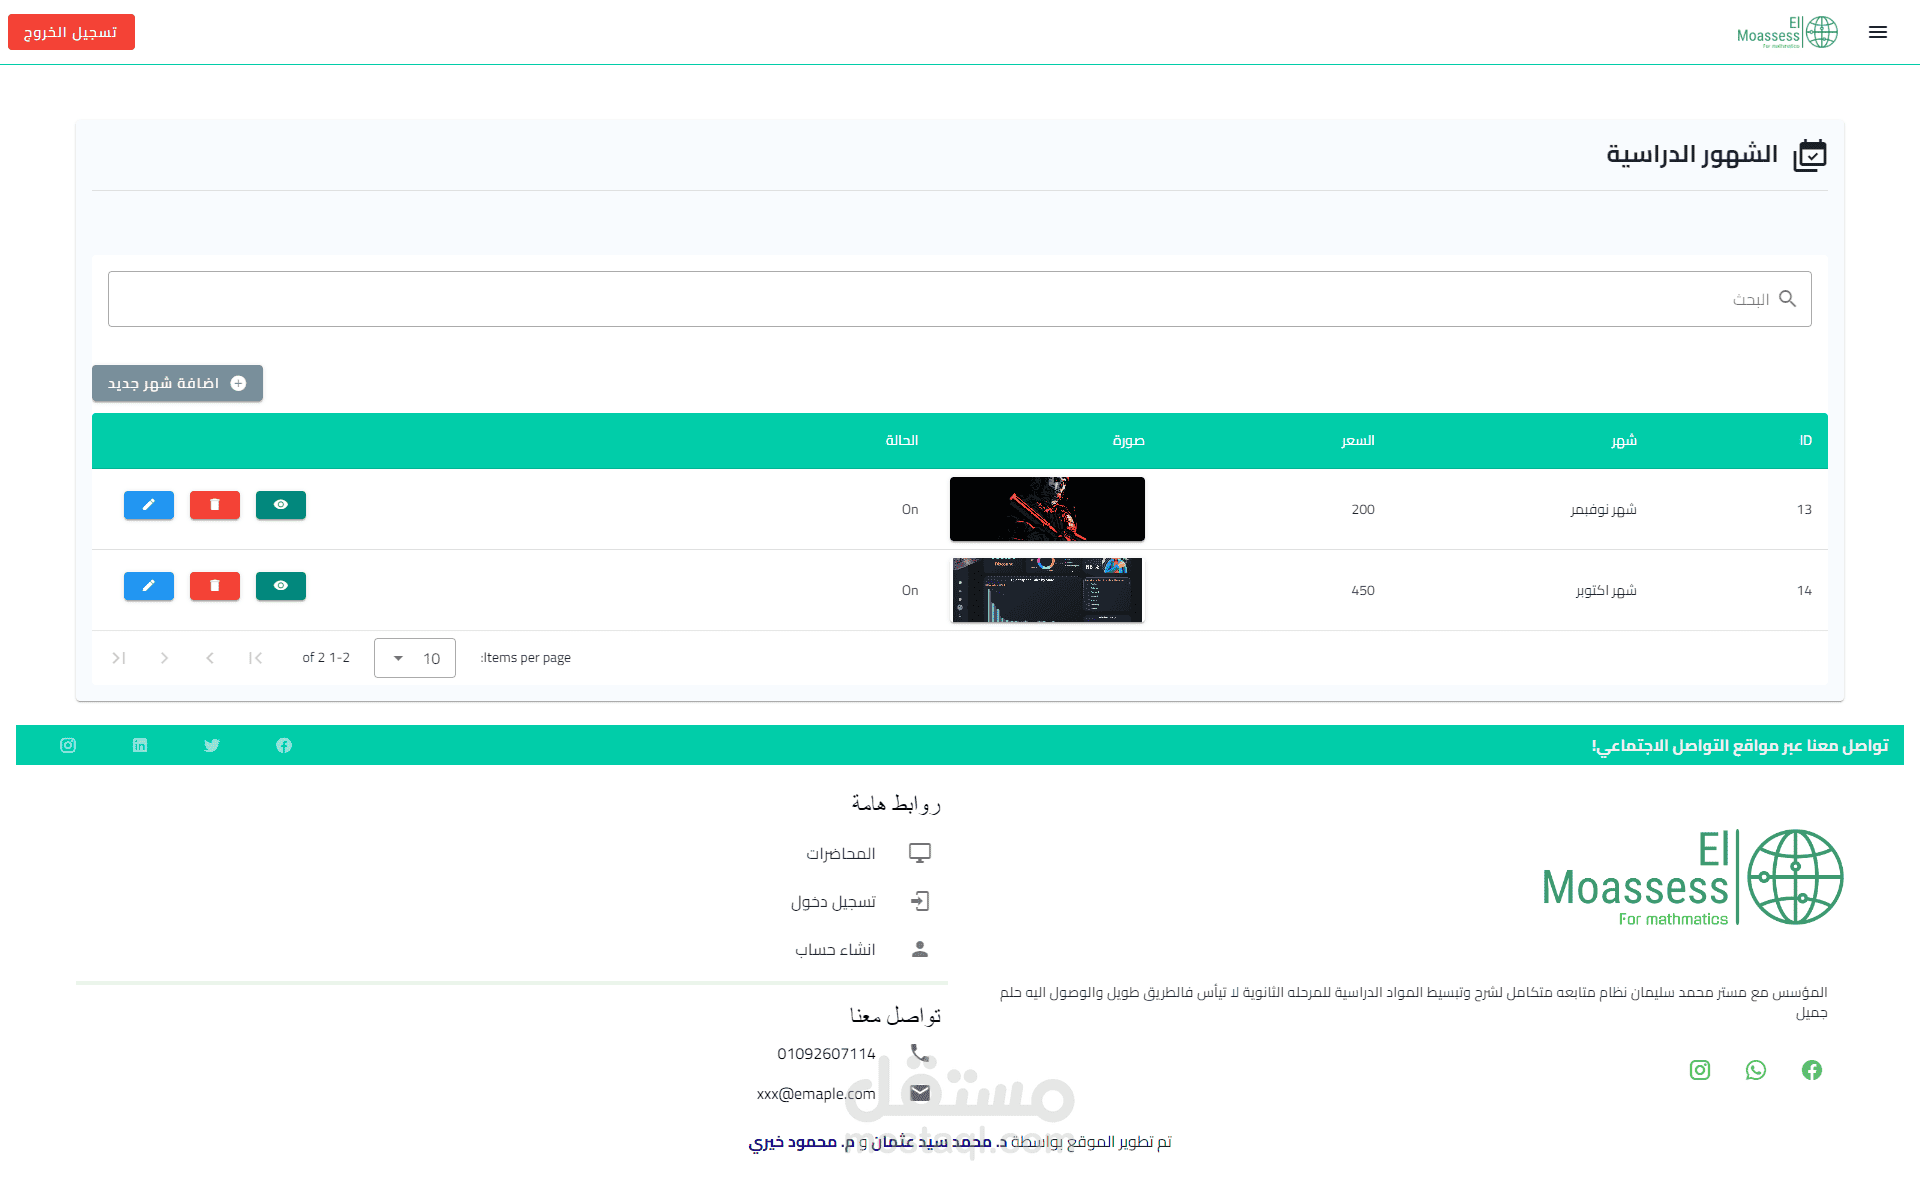Delete the November month row with trash icon
The width and height of the screenshot is (1920, 1185).
(215, 505)
